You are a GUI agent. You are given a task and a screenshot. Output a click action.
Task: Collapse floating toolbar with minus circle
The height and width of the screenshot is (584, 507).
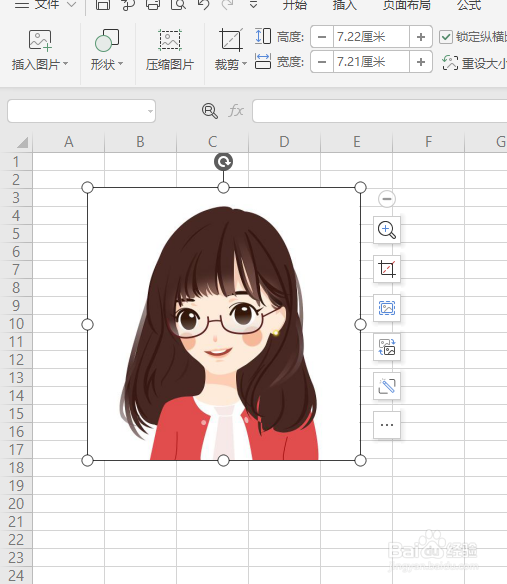pos(387,199)
